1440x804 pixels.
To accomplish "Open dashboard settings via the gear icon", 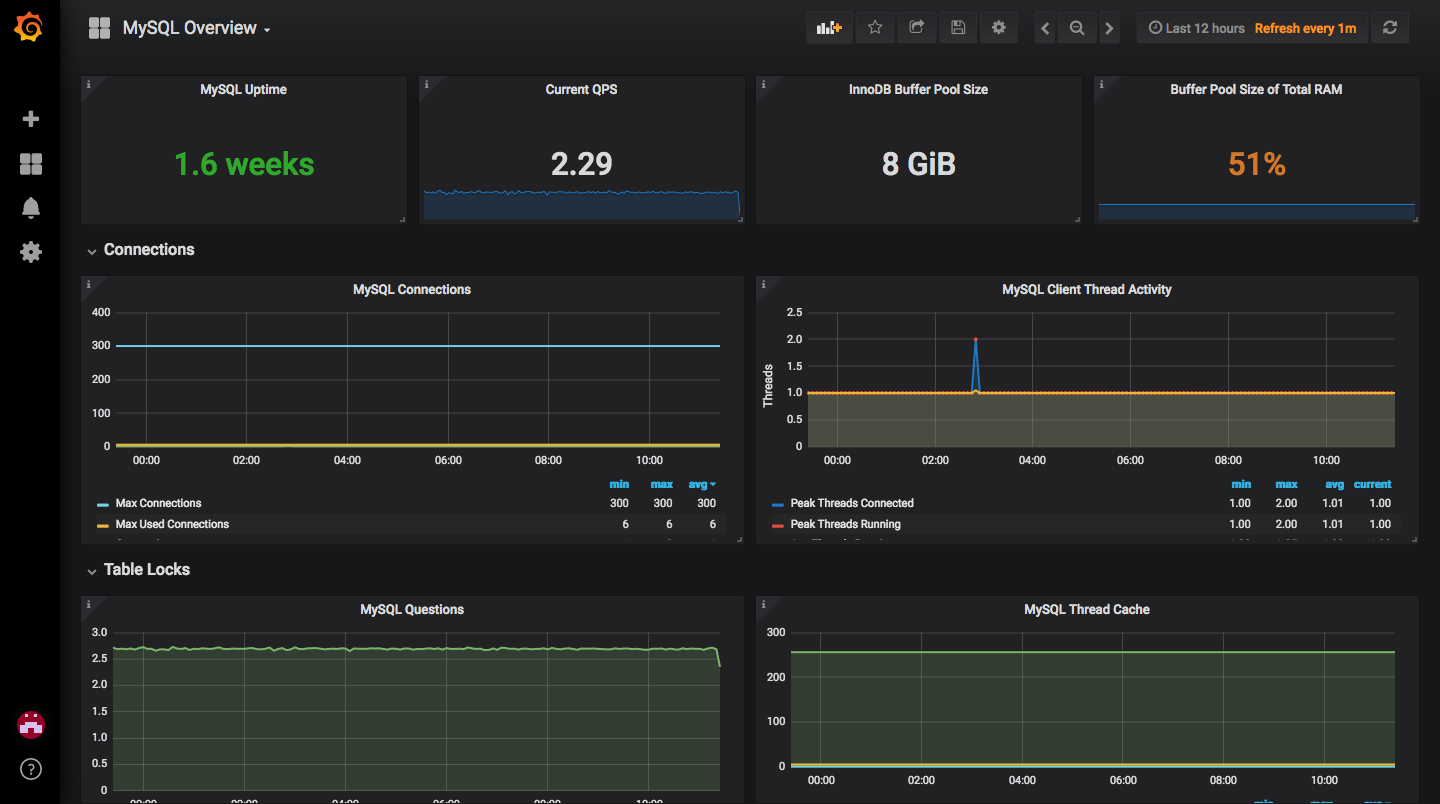I will click(x=998, y=27).
